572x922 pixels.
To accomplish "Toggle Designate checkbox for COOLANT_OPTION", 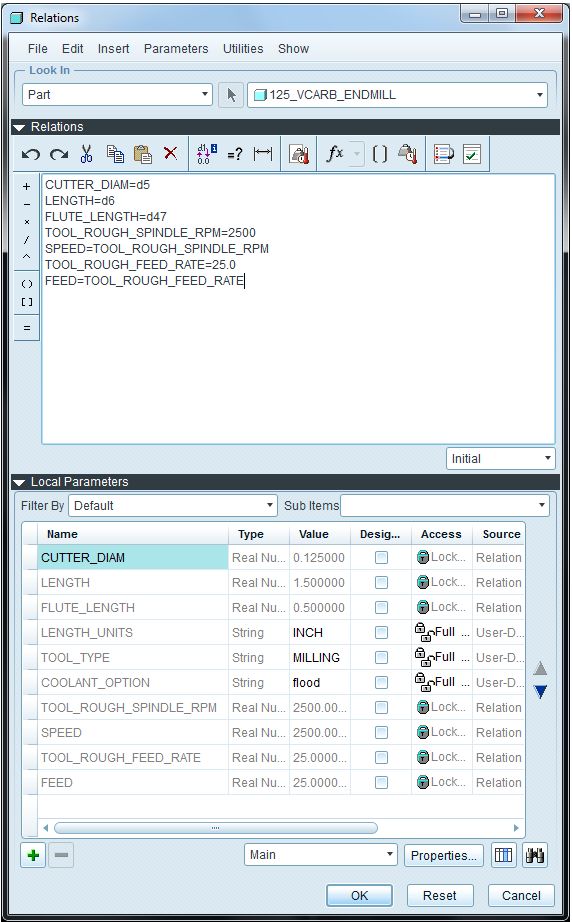I will pyautogui.click(x=382, y=683).
